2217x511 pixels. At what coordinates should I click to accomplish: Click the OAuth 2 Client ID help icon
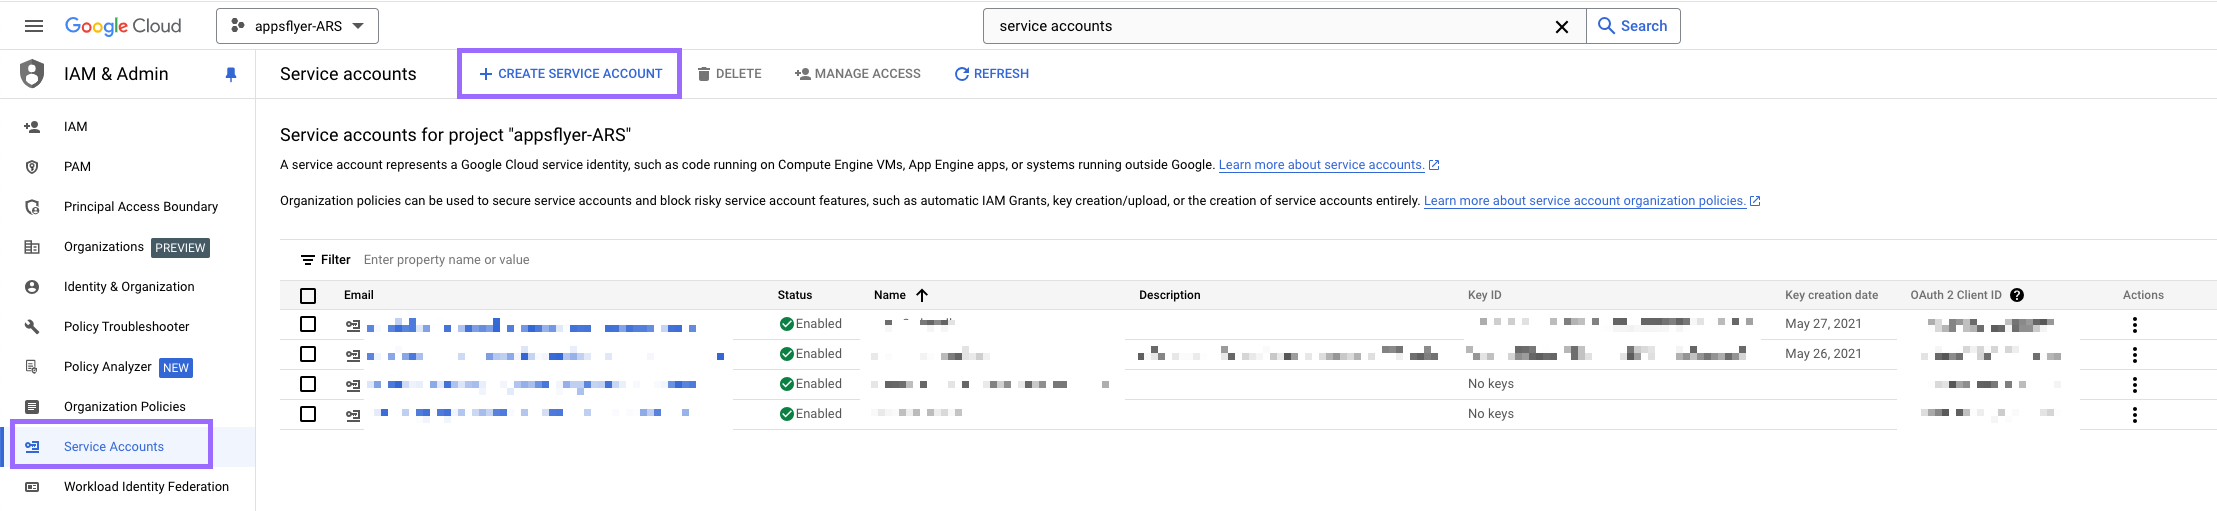[x=2017, y=295]
